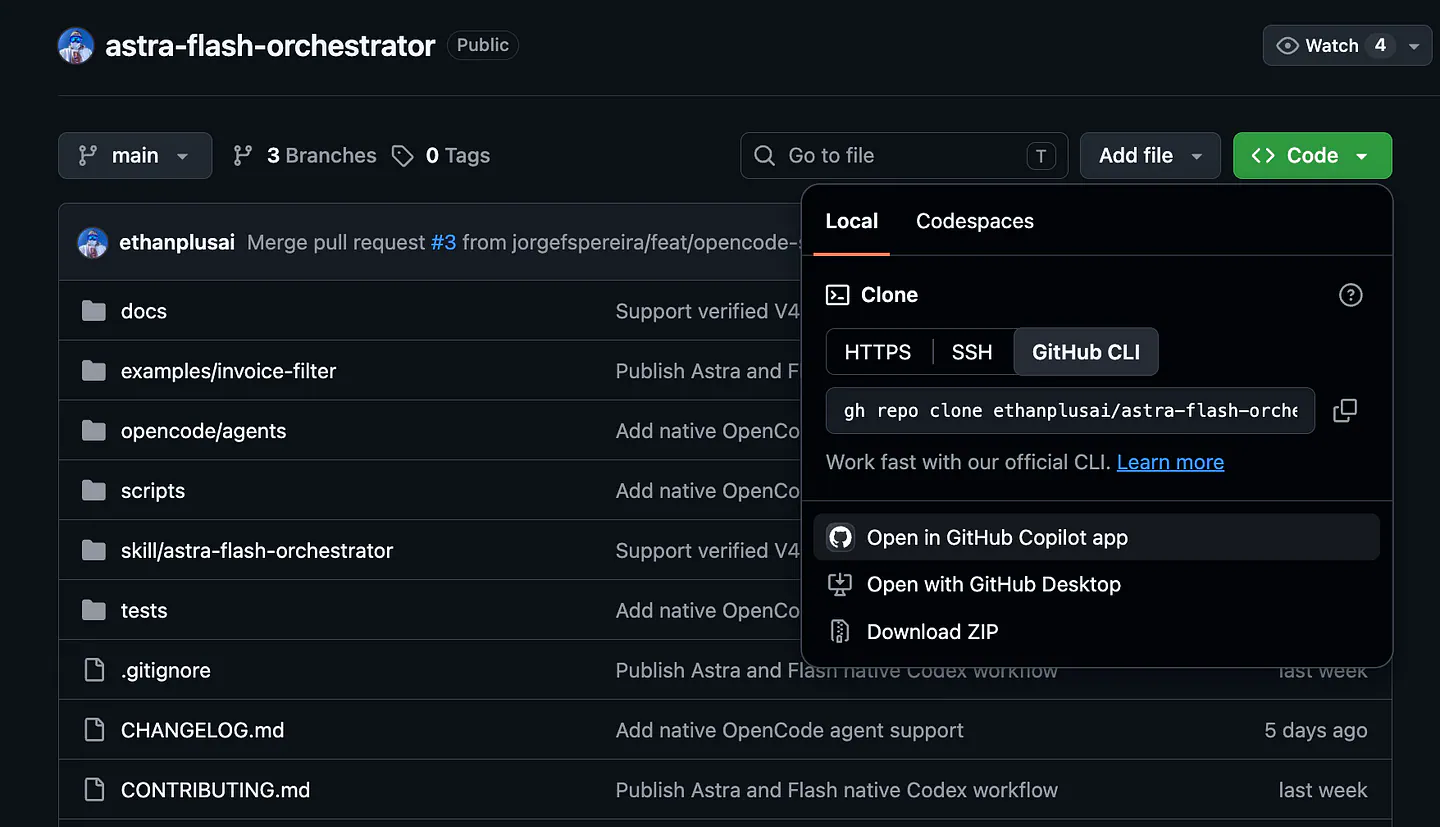Click the green Code button
This screenshot has height=827, width=1440.
1312,156
